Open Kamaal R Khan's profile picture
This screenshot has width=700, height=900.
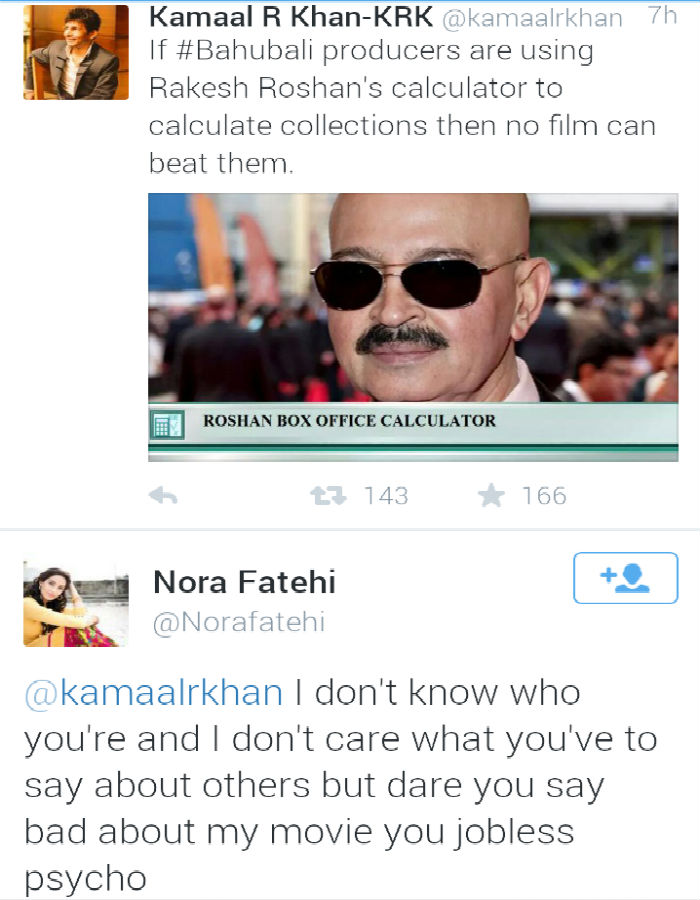pos(76,52)
